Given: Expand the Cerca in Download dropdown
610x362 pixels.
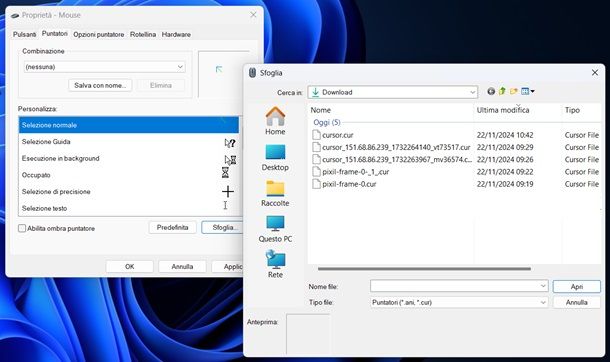Looking at the screenshot, I should (x=393, y=92).
